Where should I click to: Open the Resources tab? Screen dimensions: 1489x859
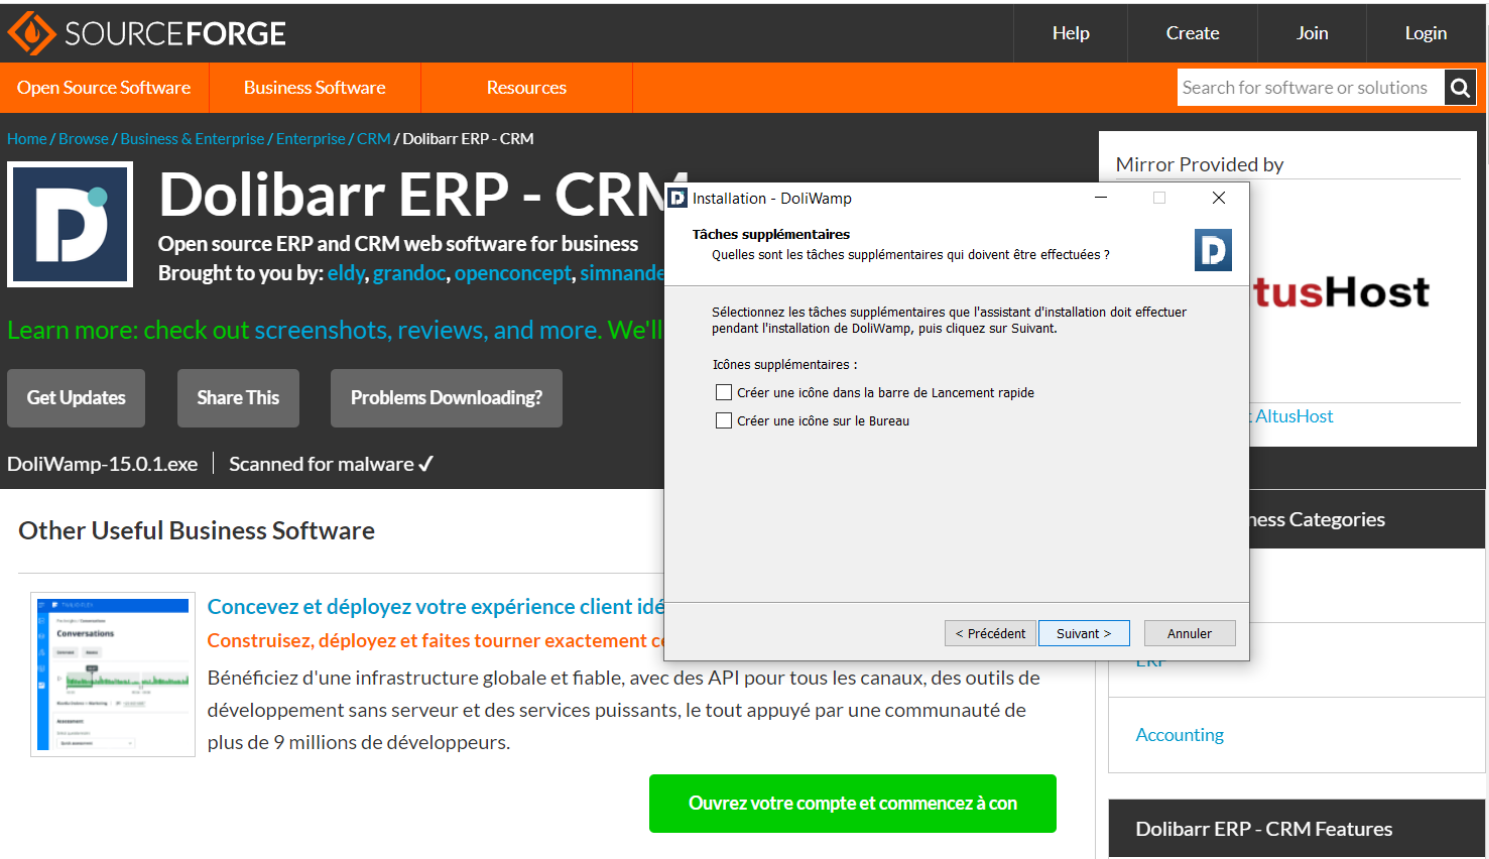pyautogui.click(x=526, y=88)
